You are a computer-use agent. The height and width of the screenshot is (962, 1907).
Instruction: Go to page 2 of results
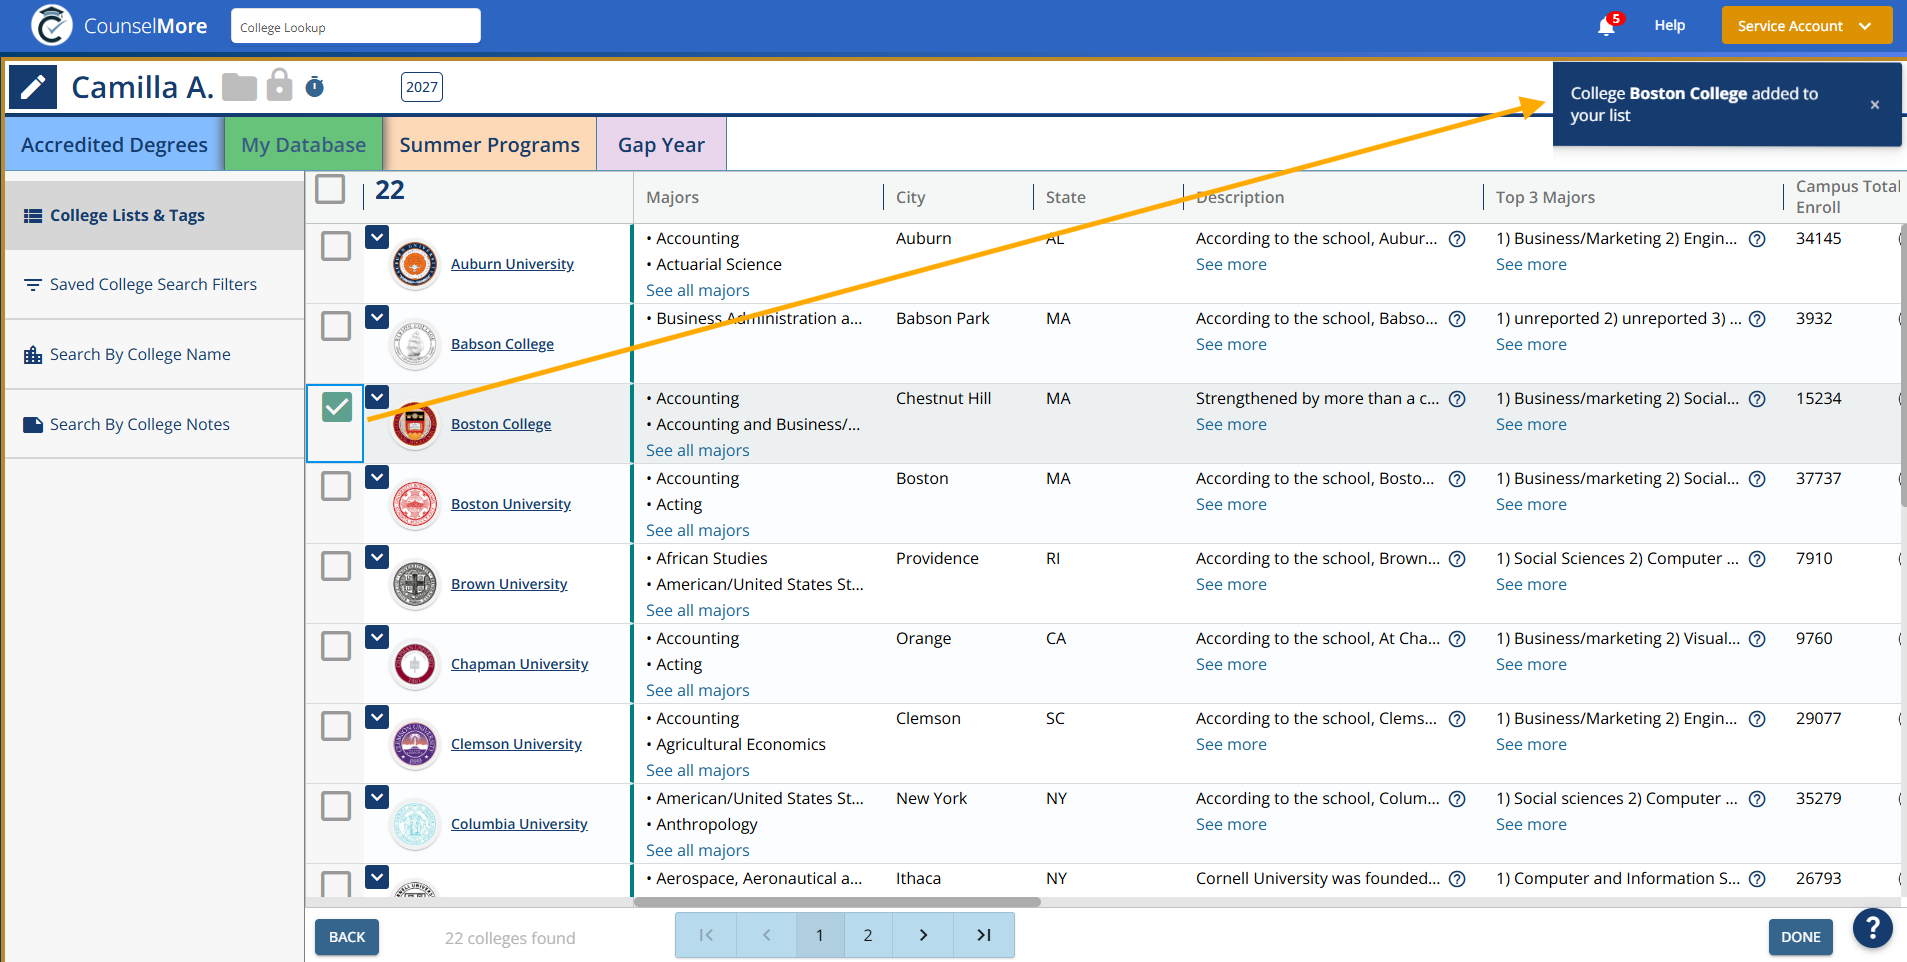point(868,935)
